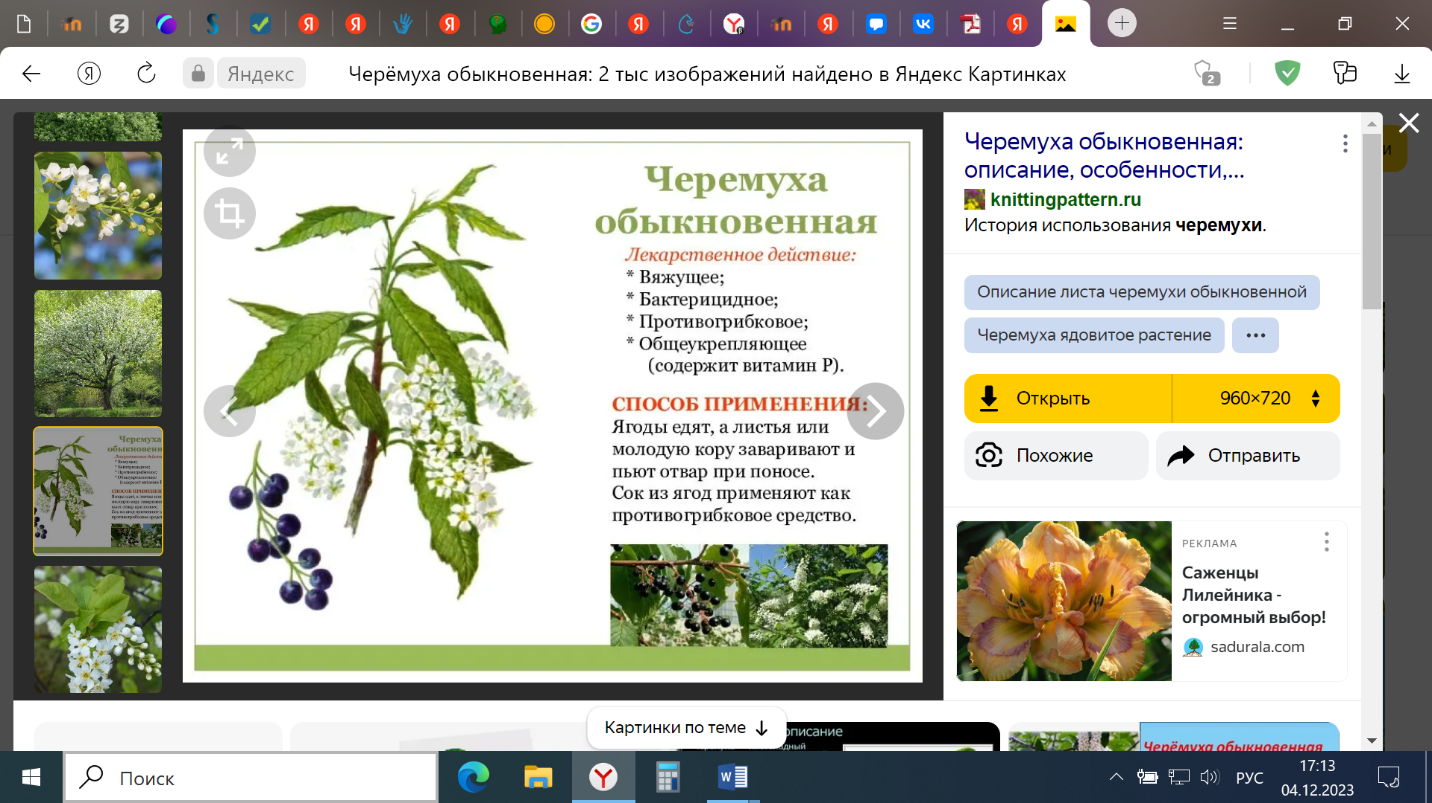Image resolution: width=1432 pixels, height=803 pixels.
Task: Switch to the PDF document tab
Action: 970,24
